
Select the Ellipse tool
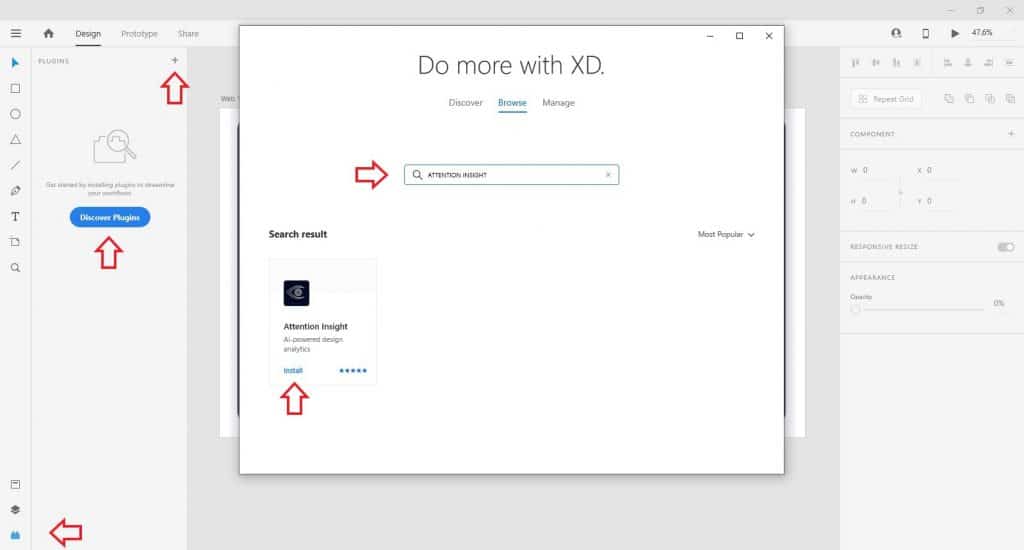click(15, 114)
